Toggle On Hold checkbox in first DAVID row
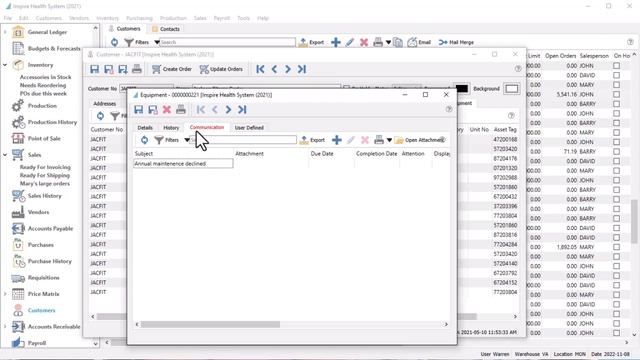 (616, 75)
